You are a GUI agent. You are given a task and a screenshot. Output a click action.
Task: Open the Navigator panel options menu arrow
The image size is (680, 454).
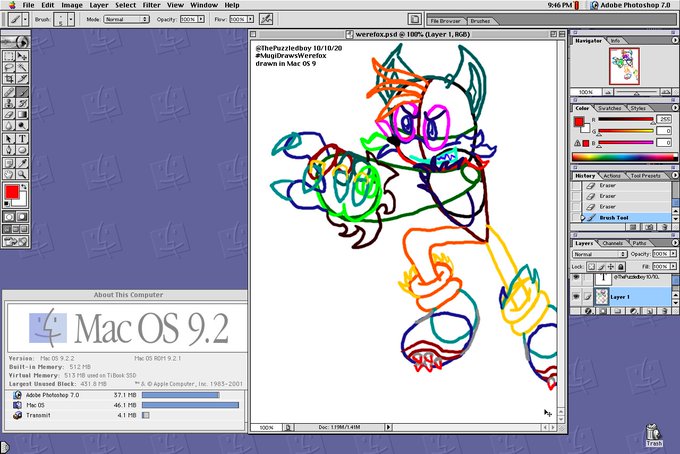[675, 40]
